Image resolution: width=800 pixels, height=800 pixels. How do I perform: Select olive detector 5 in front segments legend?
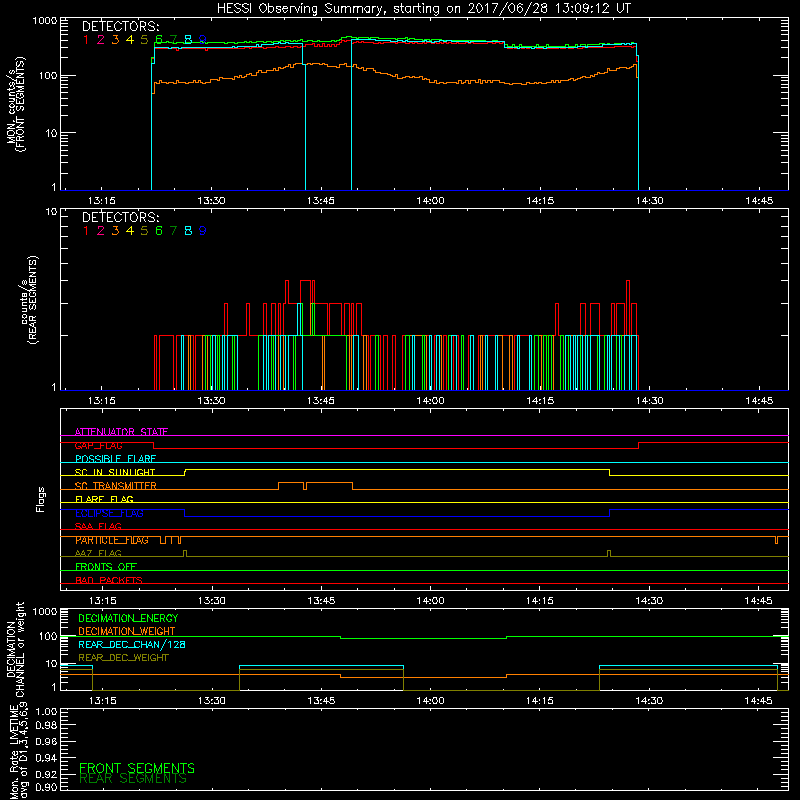click(144, 40)
